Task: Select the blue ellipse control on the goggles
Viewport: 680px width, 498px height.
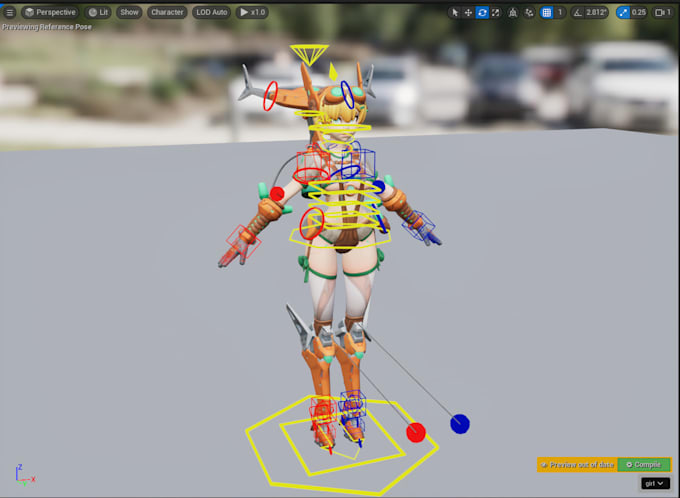Action: point(347,95)
